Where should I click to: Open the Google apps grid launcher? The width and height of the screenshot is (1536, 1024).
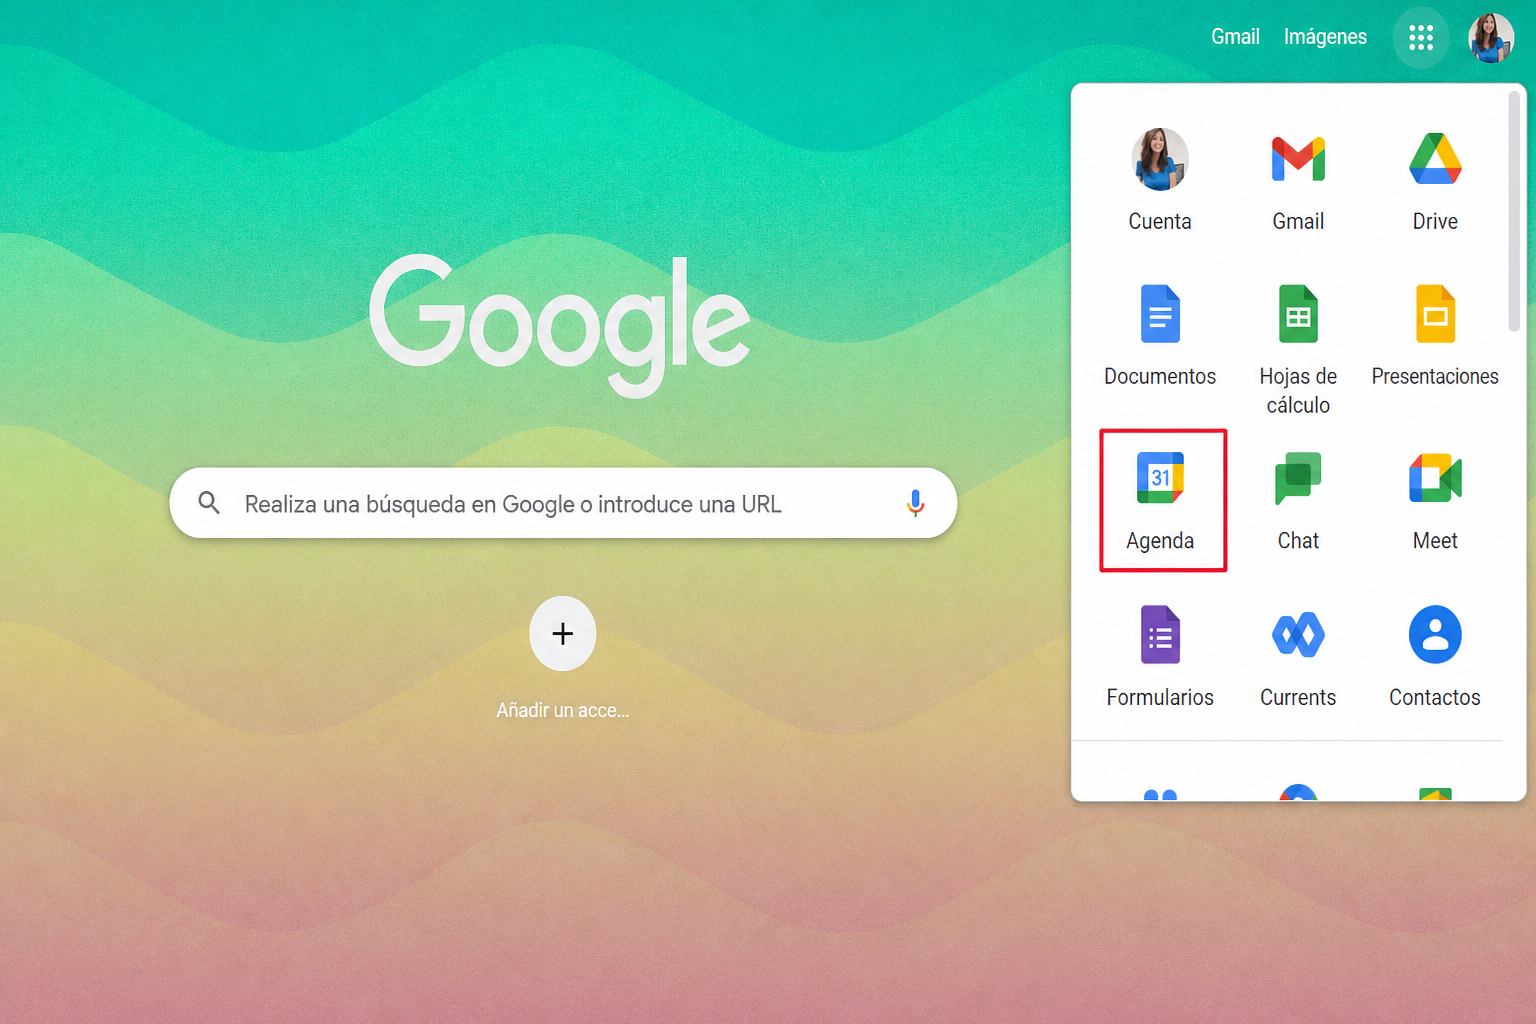tap(1421, 38)
